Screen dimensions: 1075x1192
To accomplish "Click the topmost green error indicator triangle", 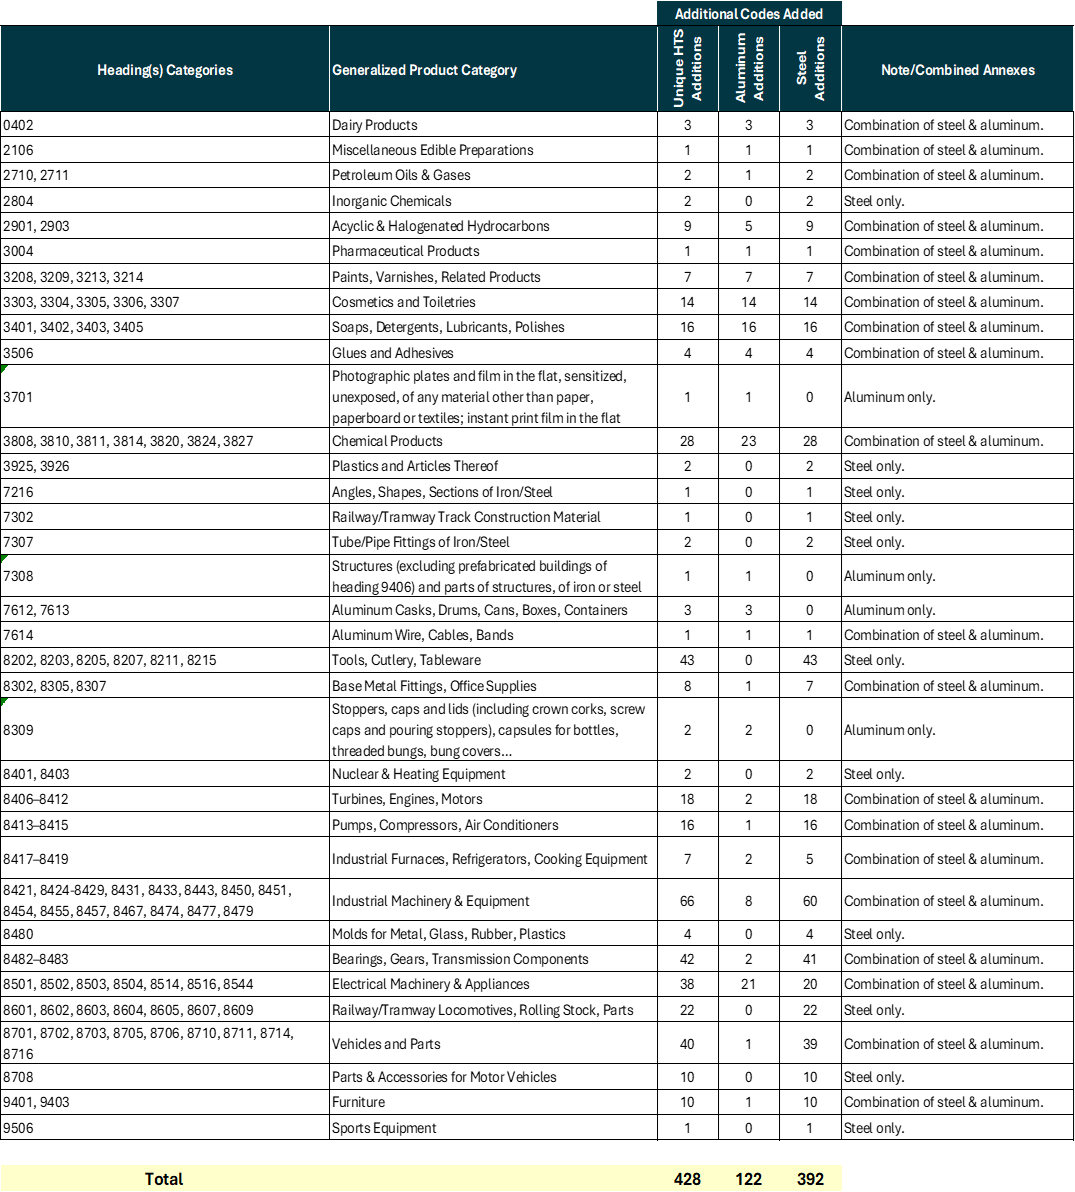I will click(x=4, y=369).
